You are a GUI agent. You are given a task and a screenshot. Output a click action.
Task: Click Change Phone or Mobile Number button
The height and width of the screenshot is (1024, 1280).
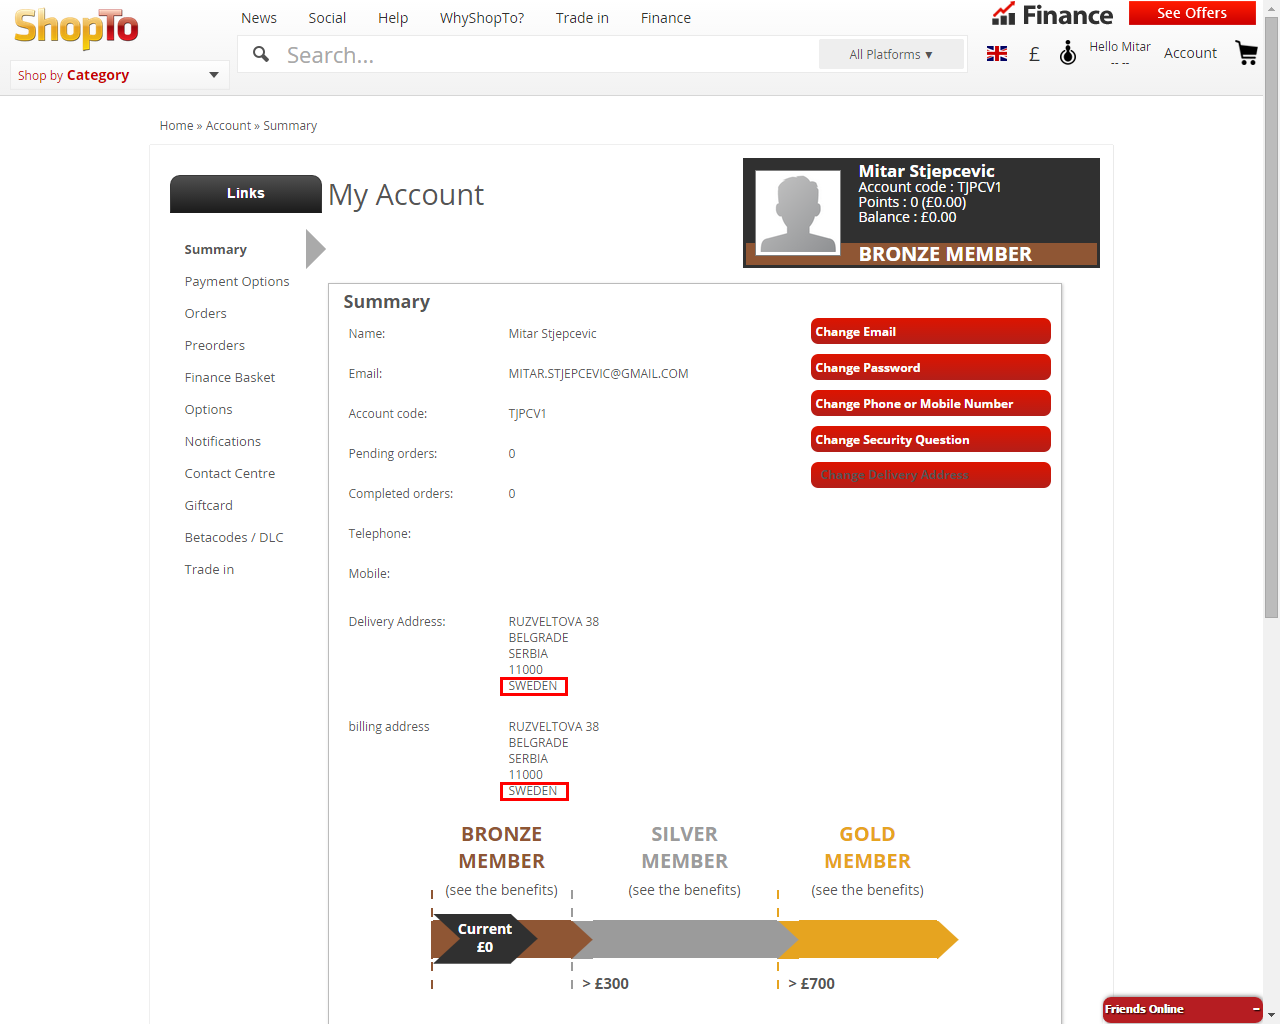[931, 403]
